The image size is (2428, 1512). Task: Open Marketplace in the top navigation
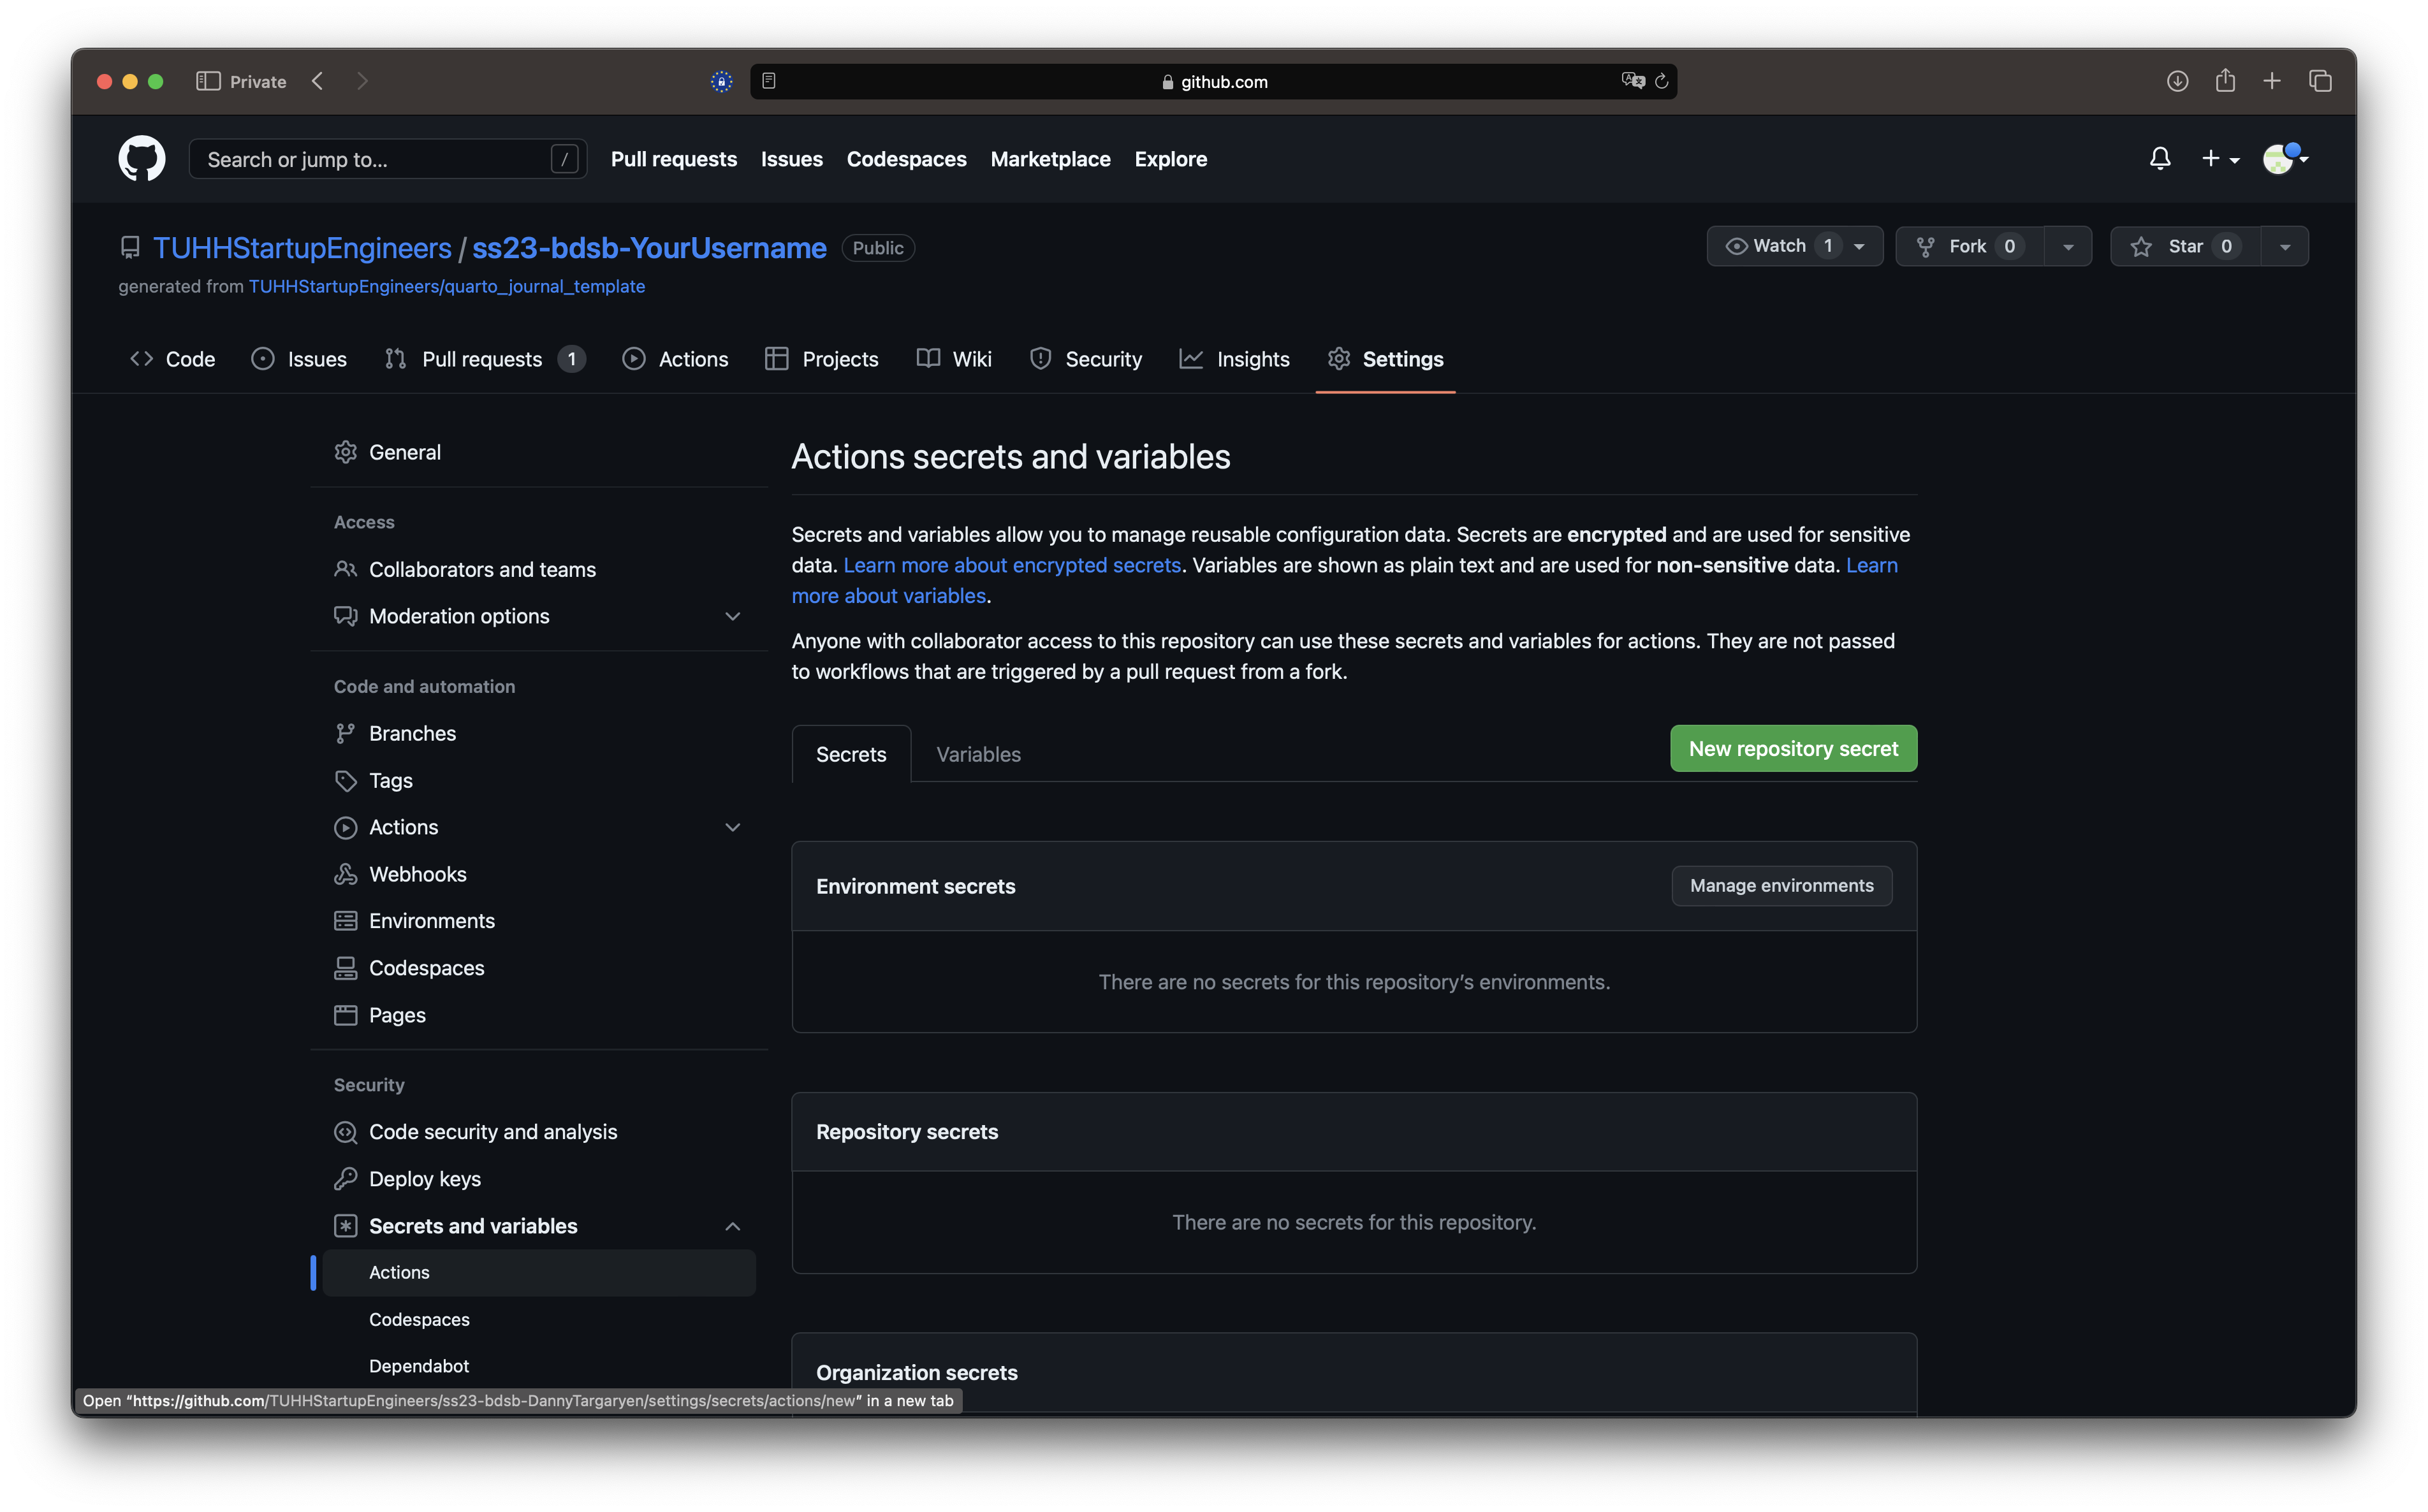coord(1050,159)
